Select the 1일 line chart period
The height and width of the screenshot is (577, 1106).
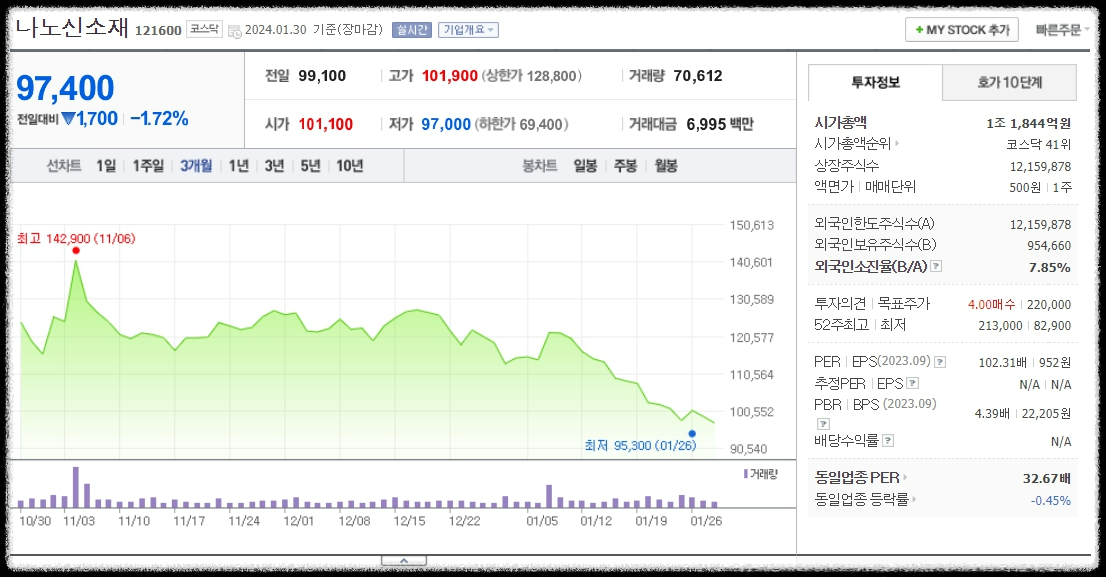tap(106, 166)
